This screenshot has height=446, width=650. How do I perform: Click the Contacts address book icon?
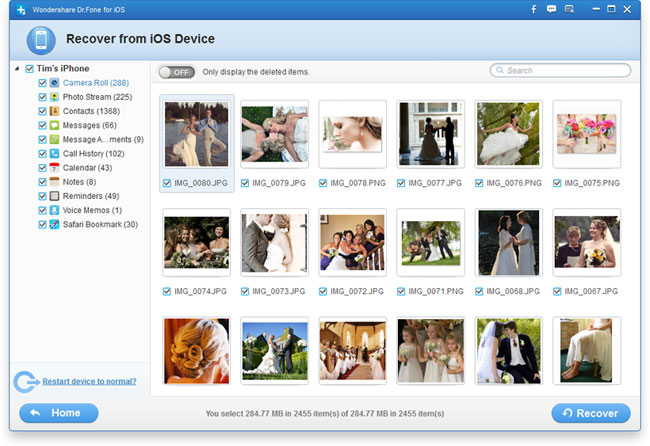click(55, 111)
